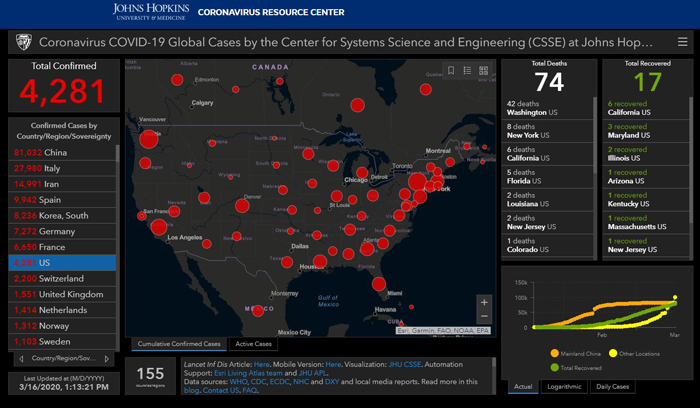Toggle Total Recovered legend green marker

(x=554, y=368)
